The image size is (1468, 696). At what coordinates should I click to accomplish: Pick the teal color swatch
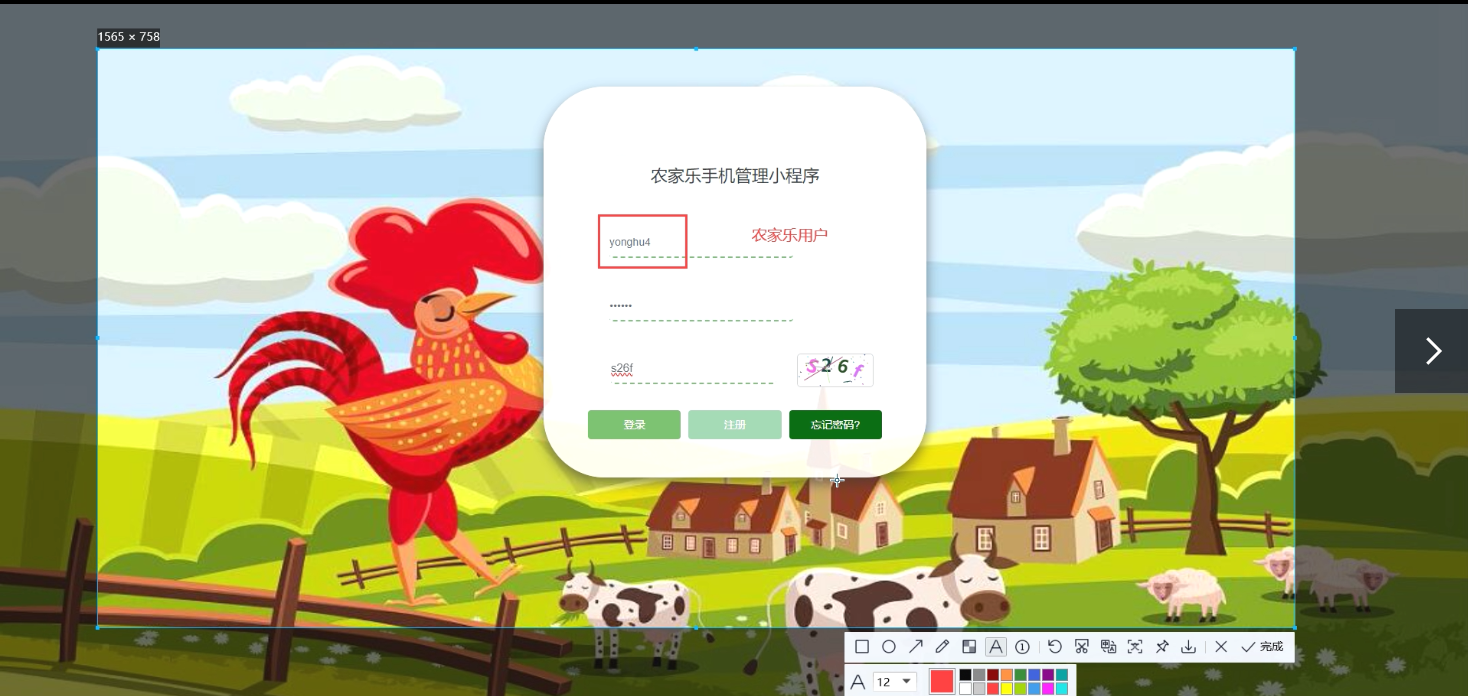pyautogui.click(x=1062, y=675)
